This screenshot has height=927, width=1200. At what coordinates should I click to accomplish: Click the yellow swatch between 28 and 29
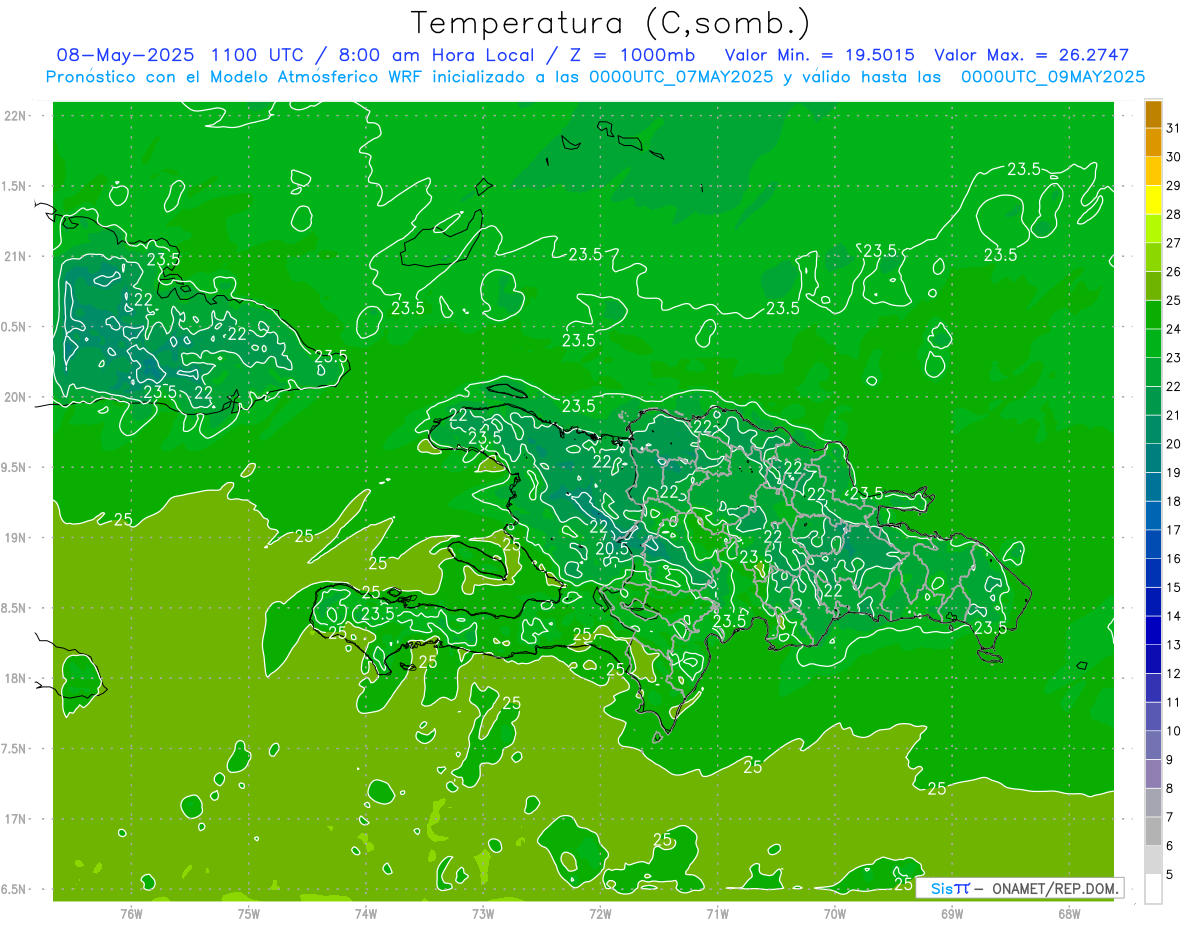click(x=1154, y=199)
